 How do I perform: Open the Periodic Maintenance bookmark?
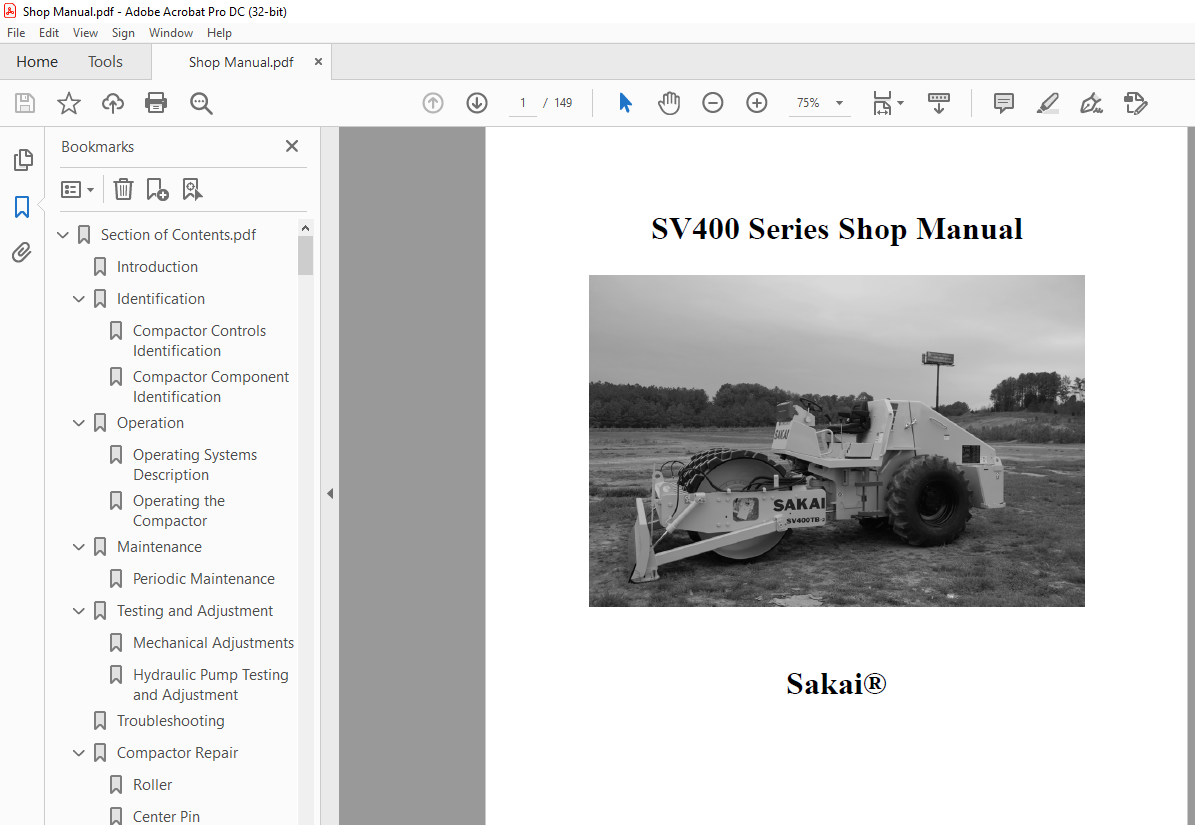[x=203, y=579]
